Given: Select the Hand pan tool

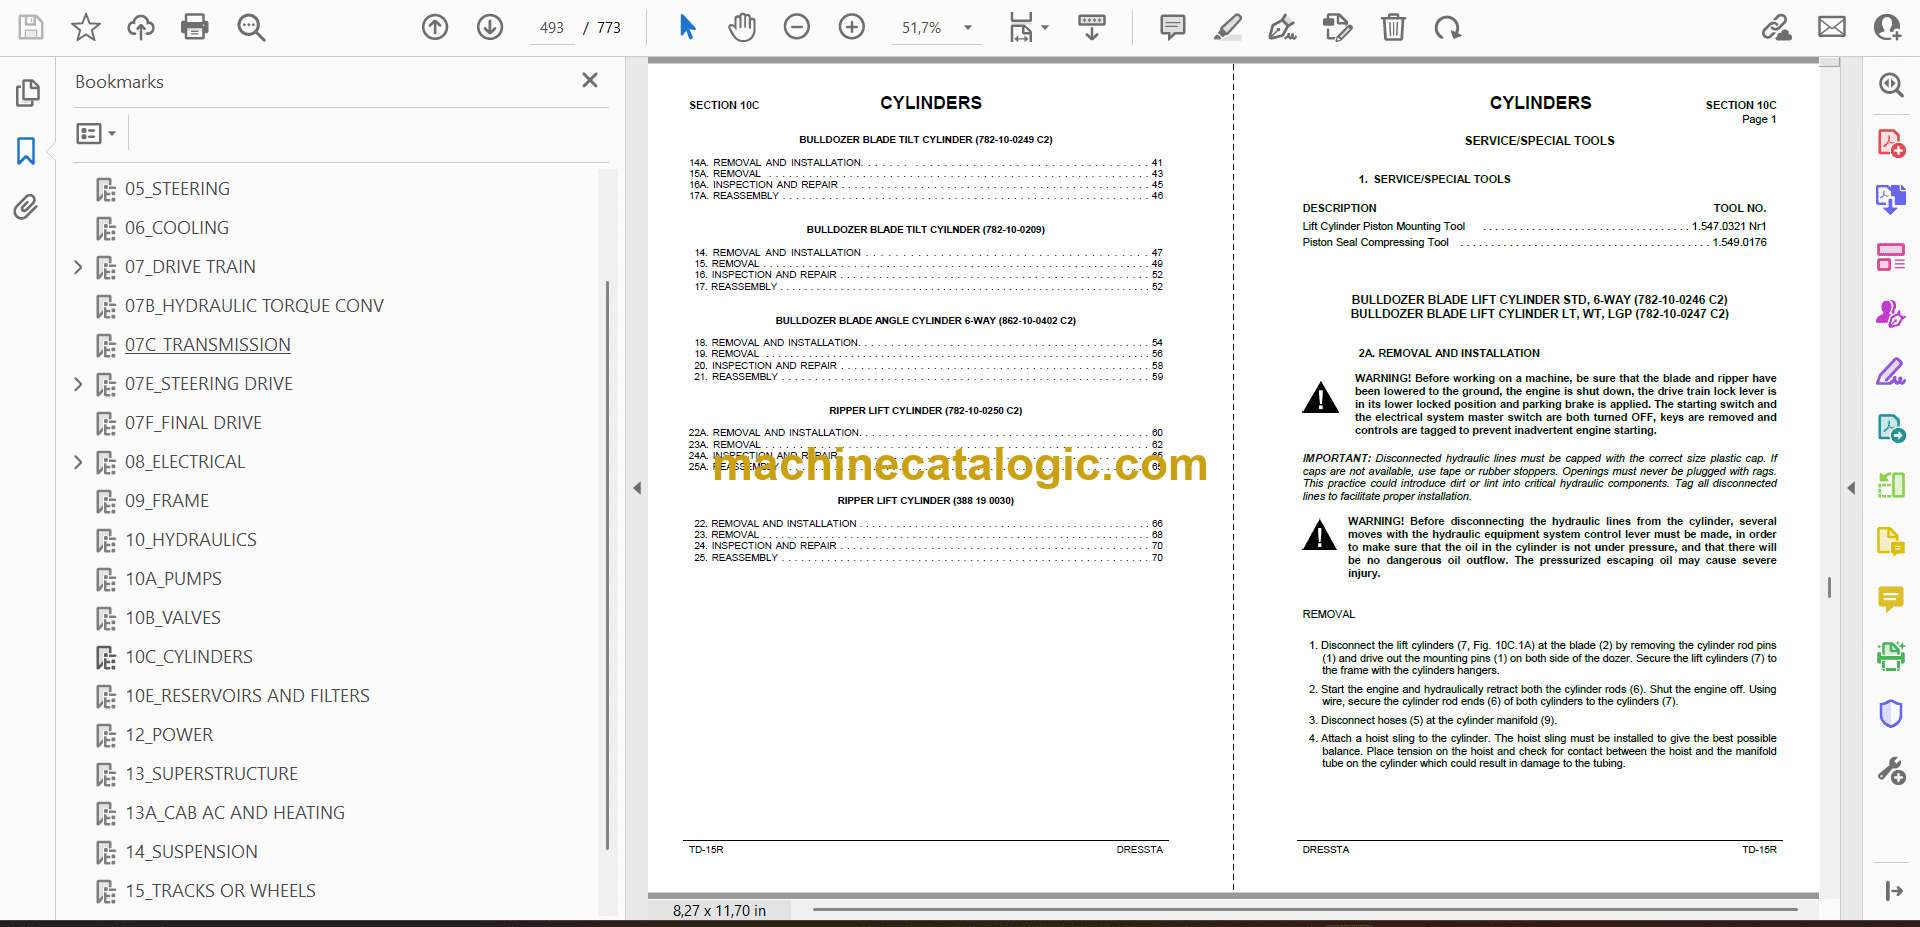Looking at the screenshot, I should [742, 27].
